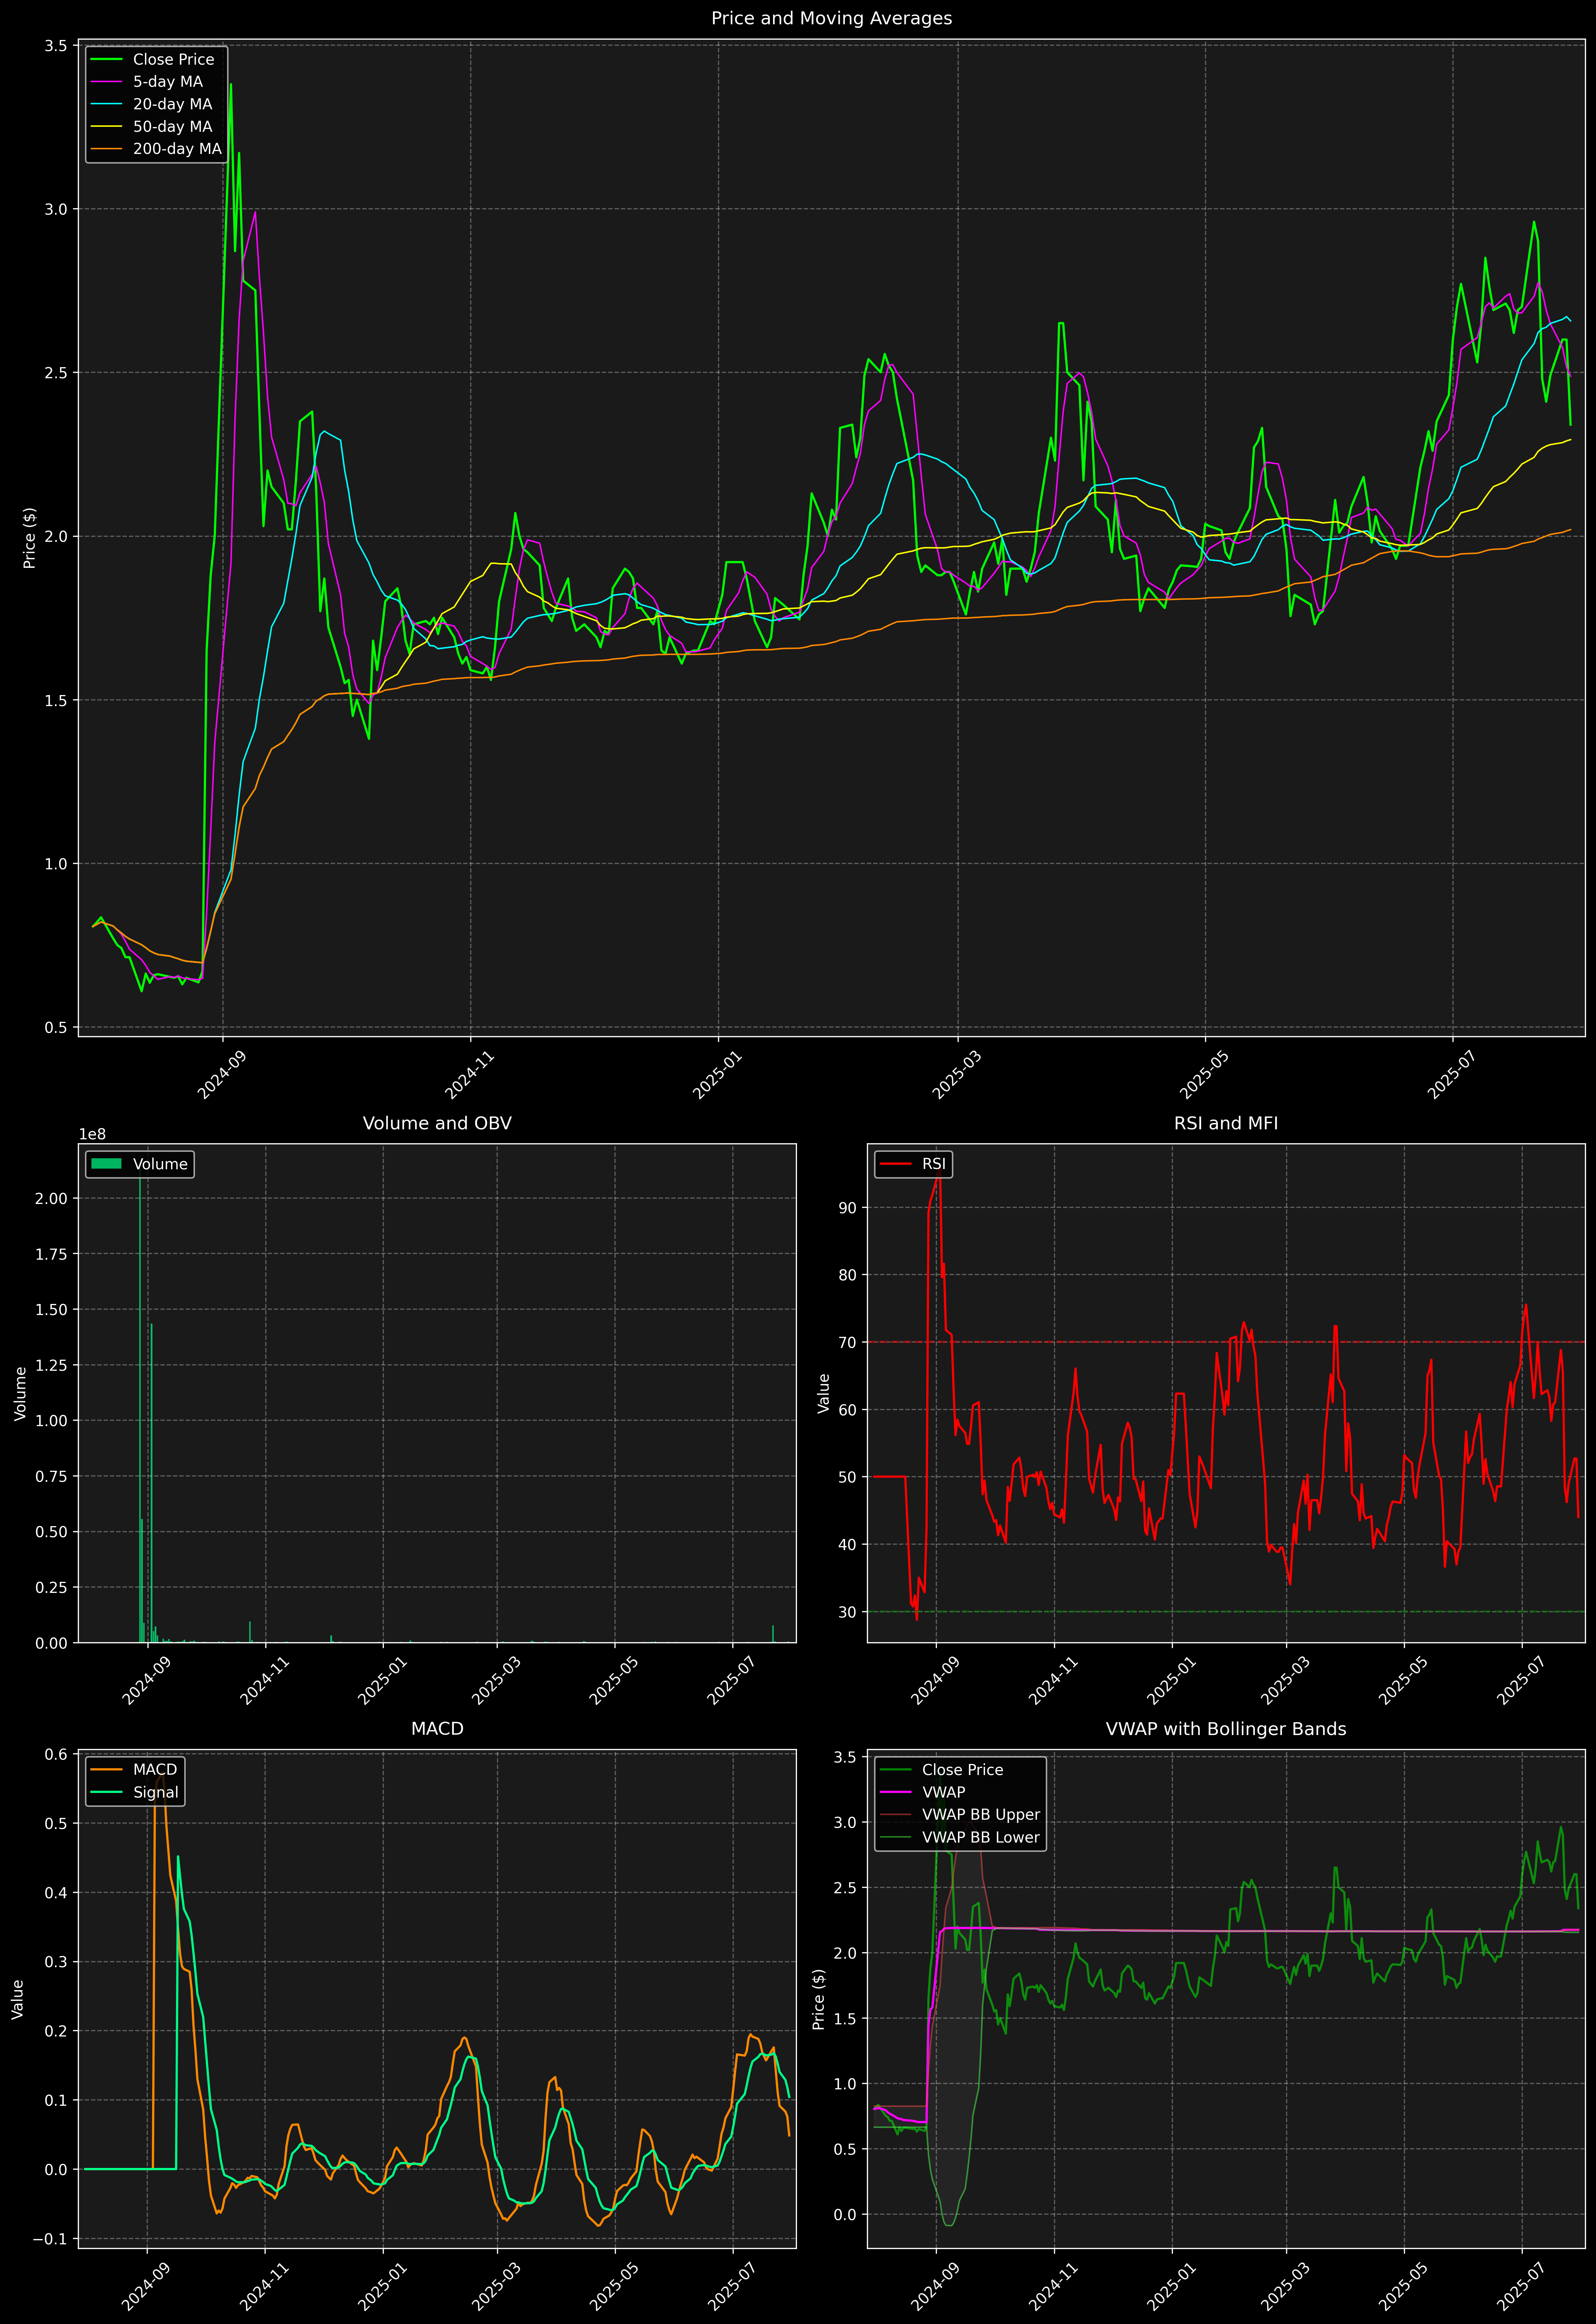Click the '1e8' scale exponent above the volume chart

click(x=92, y=1134)
